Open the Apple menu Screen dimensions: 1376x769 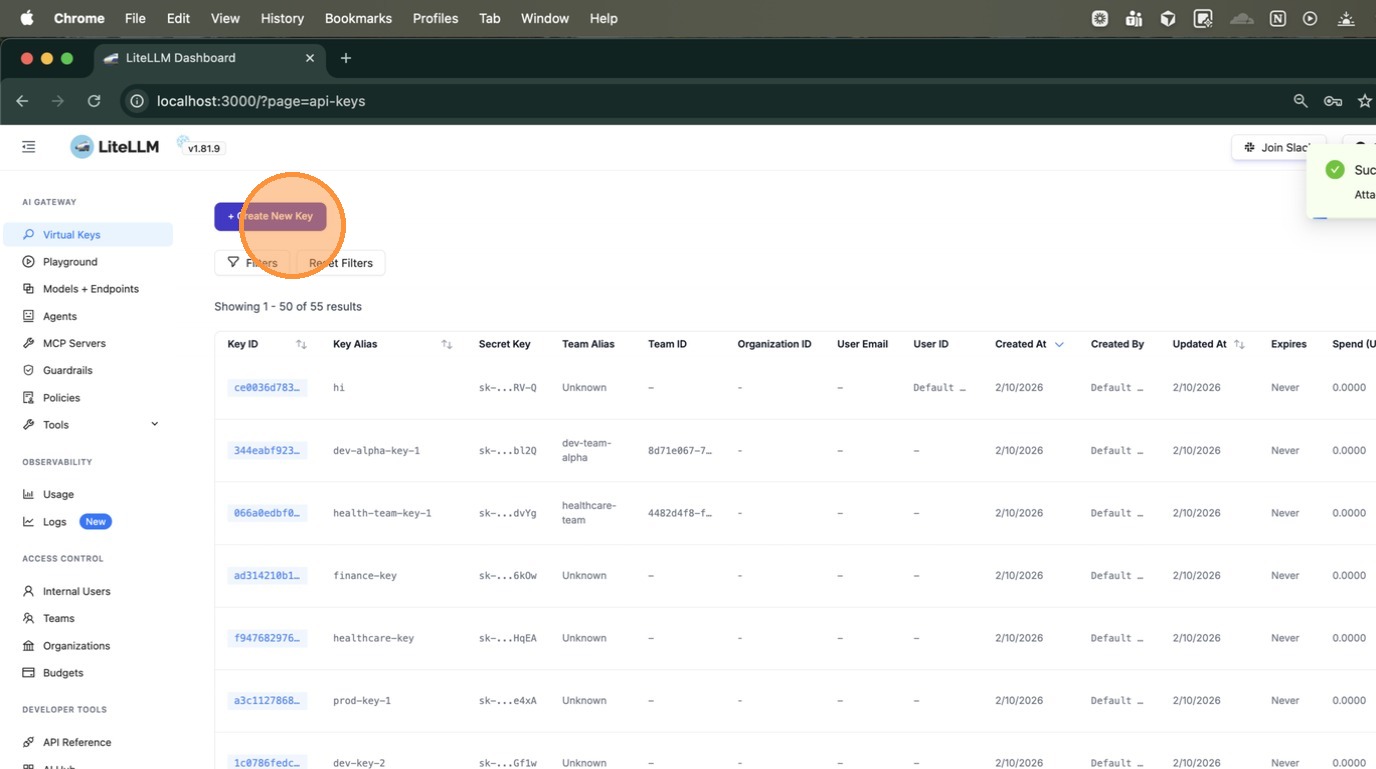click(27, 18)
